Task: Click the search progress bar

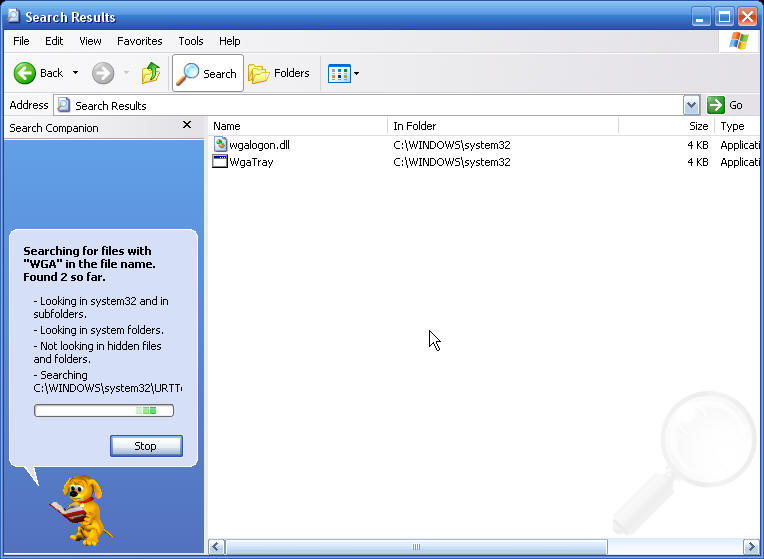Action: point(104,410)
